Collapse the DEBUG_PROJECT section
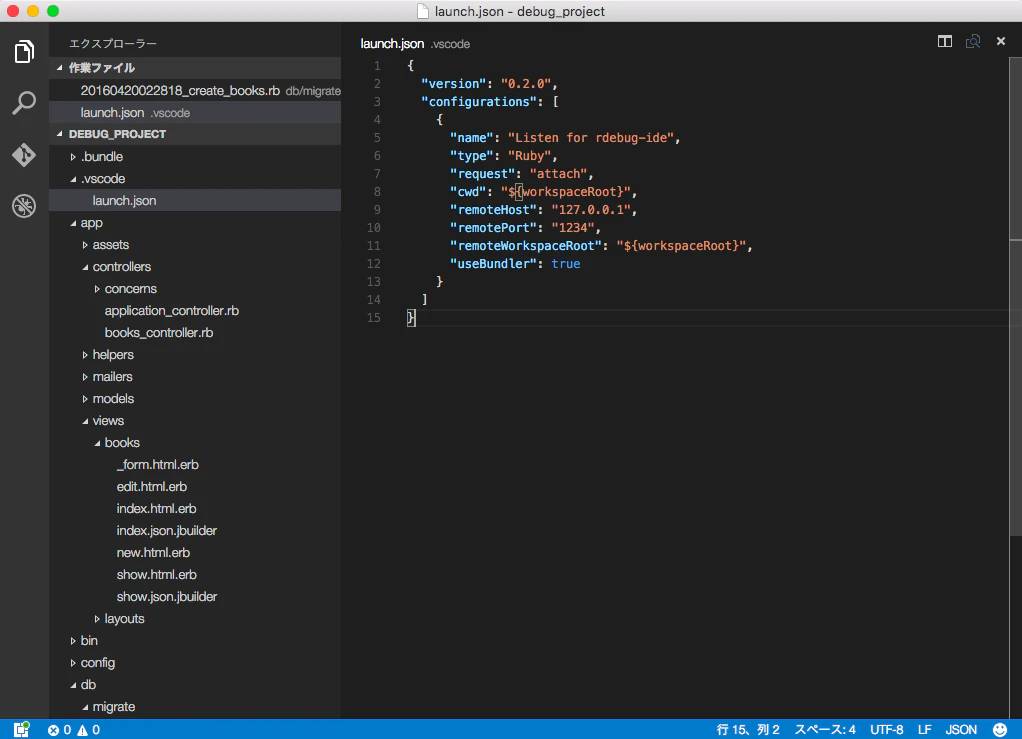 tap(60, 134)
